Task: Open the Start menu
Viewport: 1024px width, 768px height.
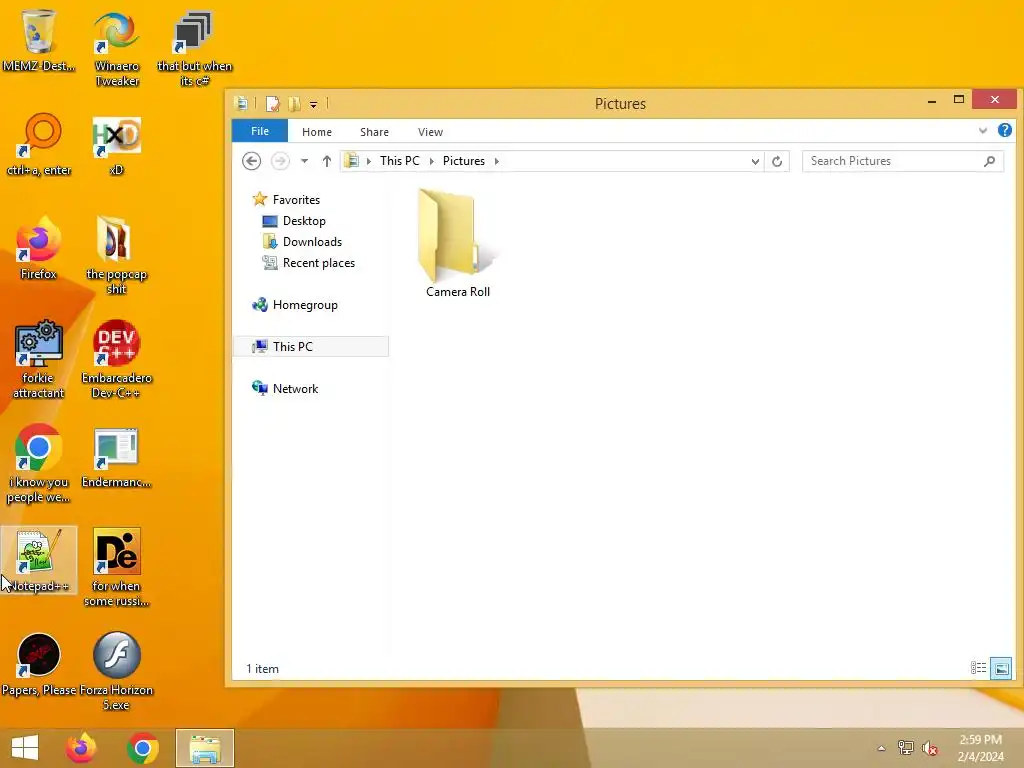Action: click(25, 748)
